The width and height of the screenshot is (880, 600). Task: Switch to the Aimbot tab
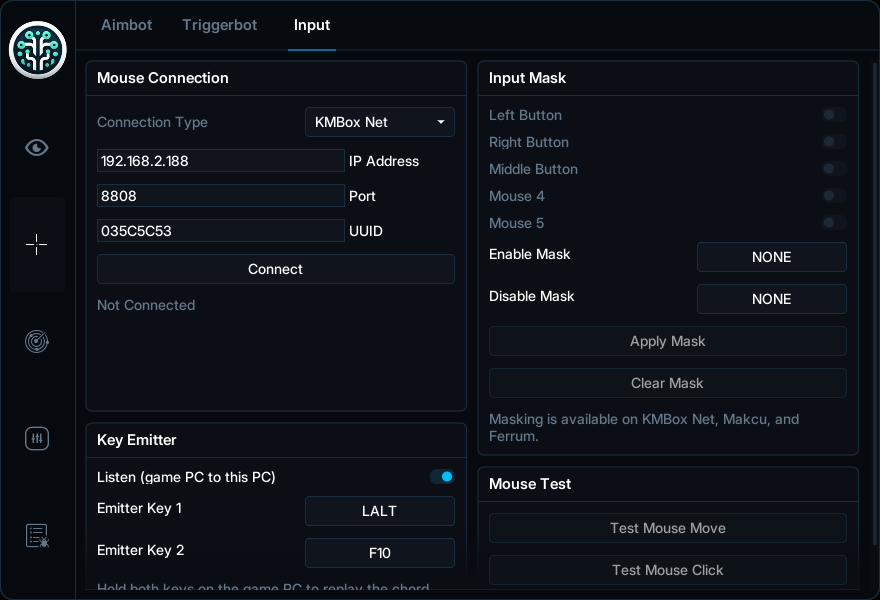click(x=126, y=25)
